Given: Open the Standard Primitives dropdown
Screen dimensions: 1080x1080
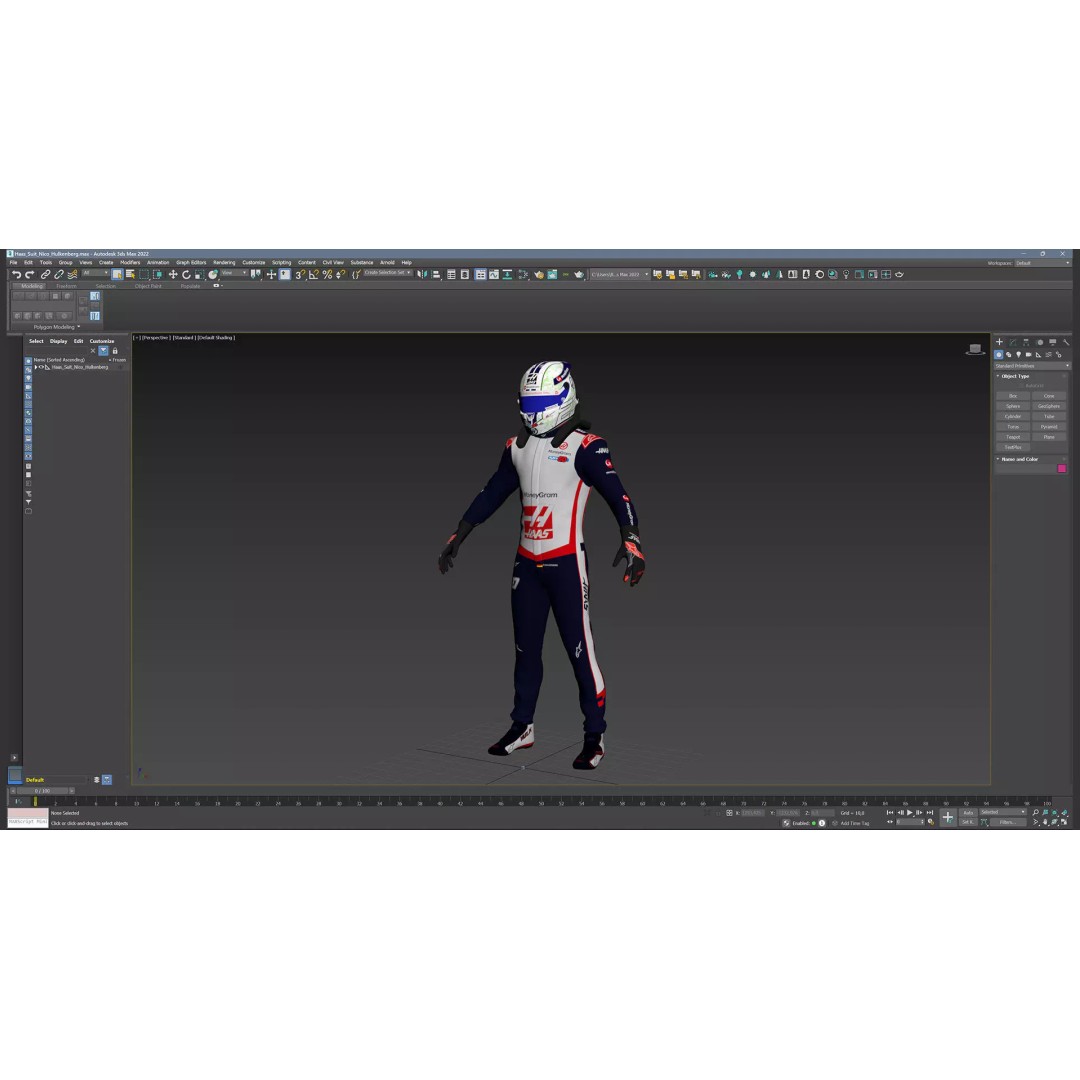Looking at the screenshot, I should 1030,366.
